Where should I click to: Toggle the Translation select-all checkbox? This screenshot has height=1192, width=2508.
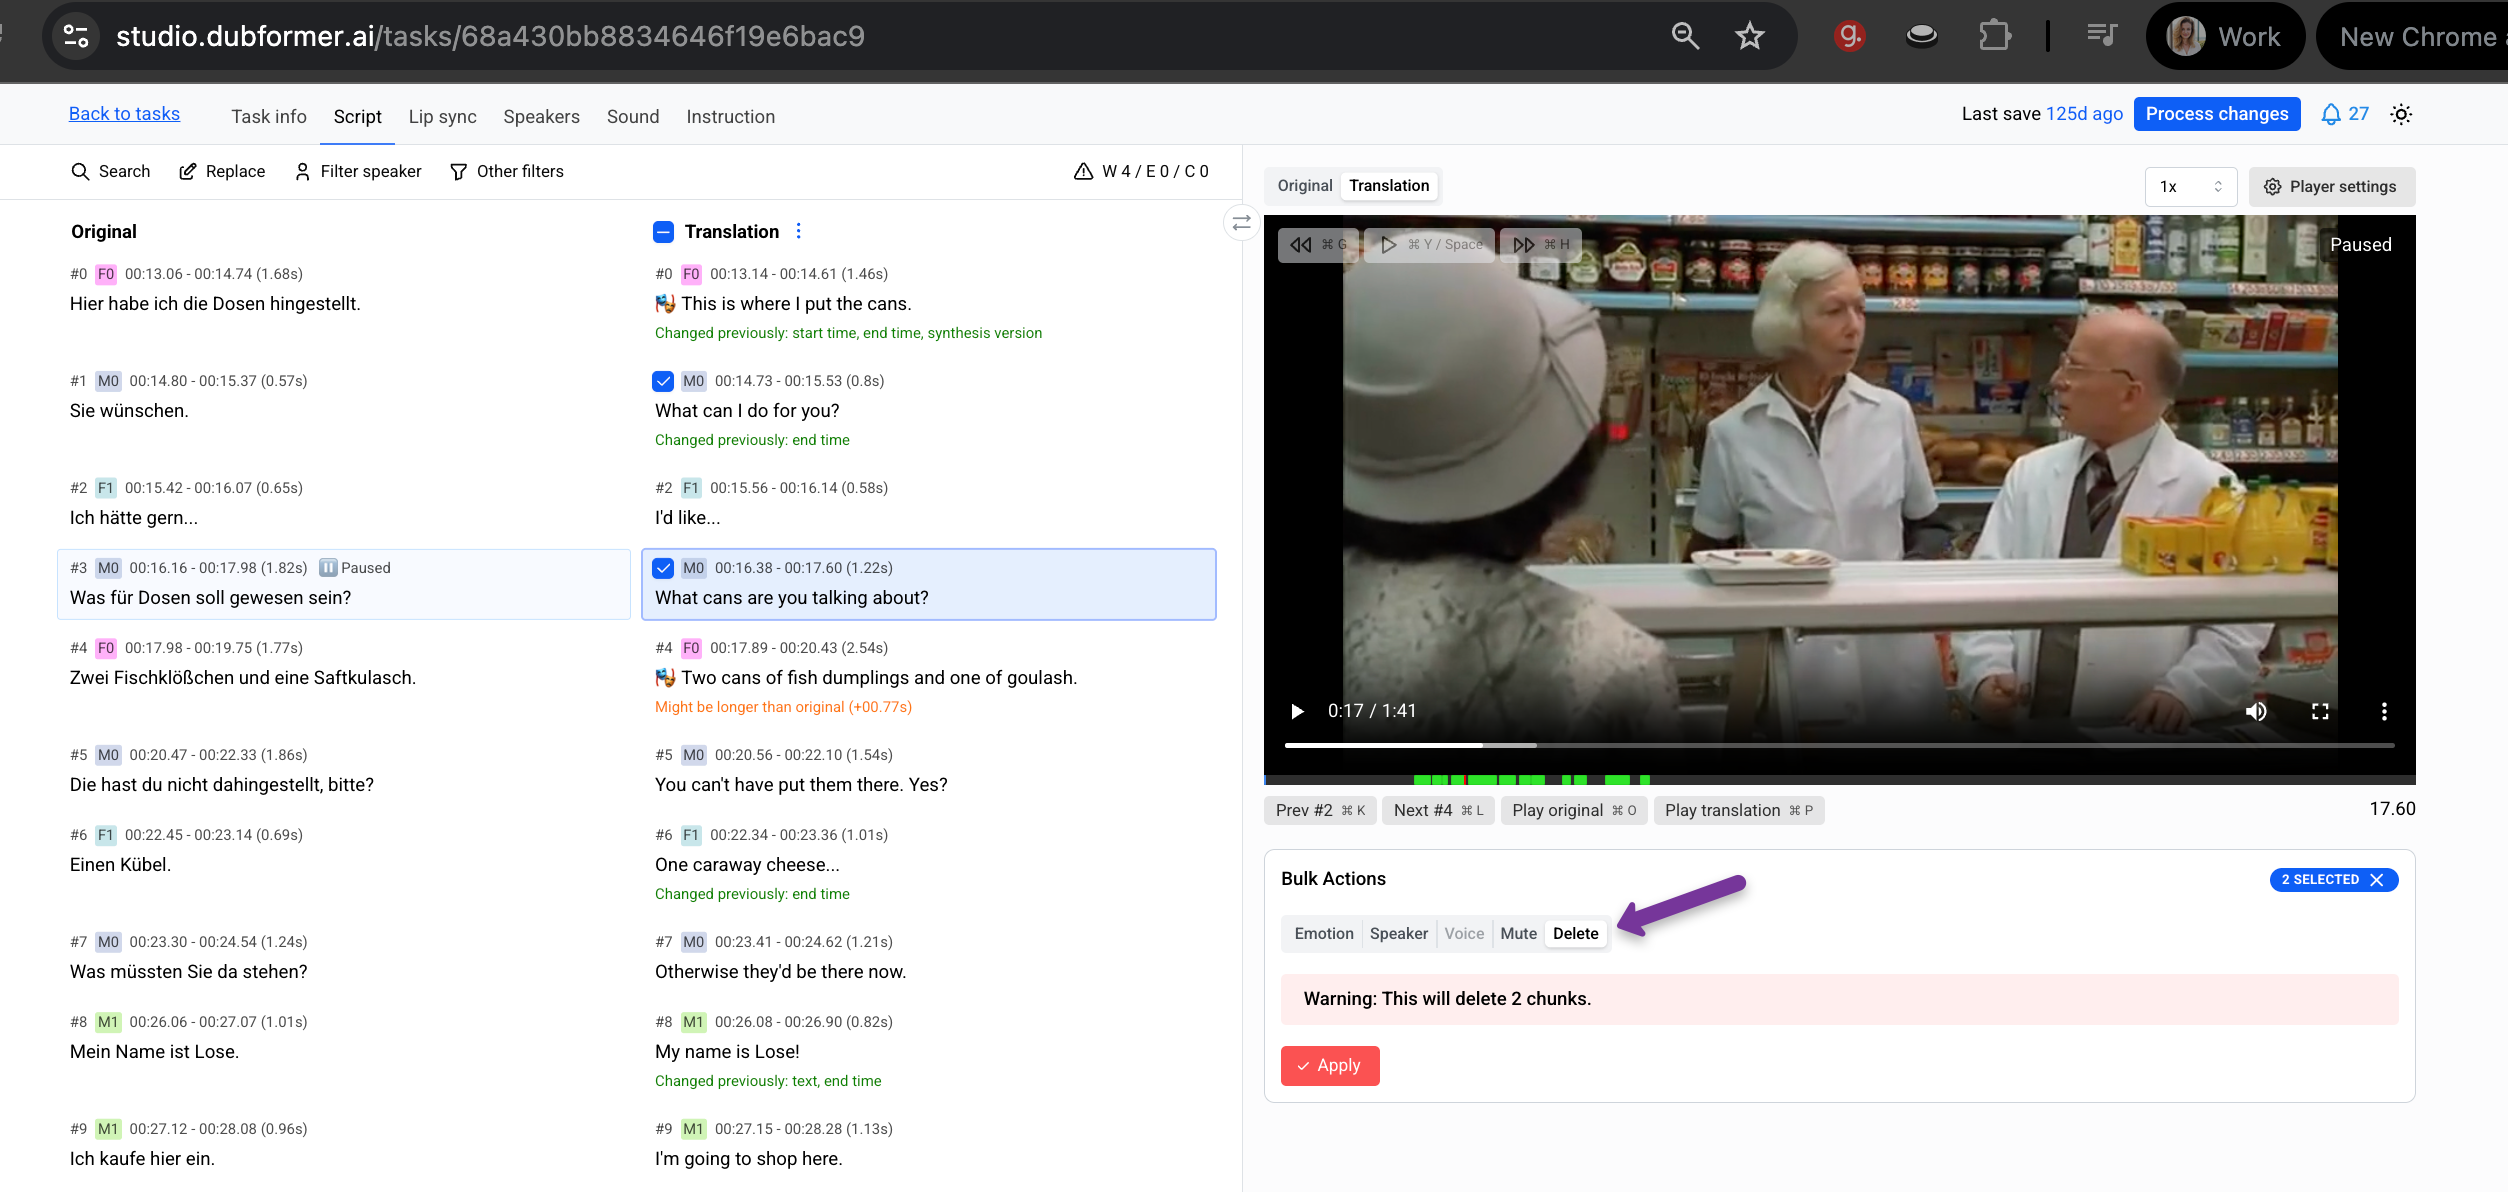tap(663, 232)
